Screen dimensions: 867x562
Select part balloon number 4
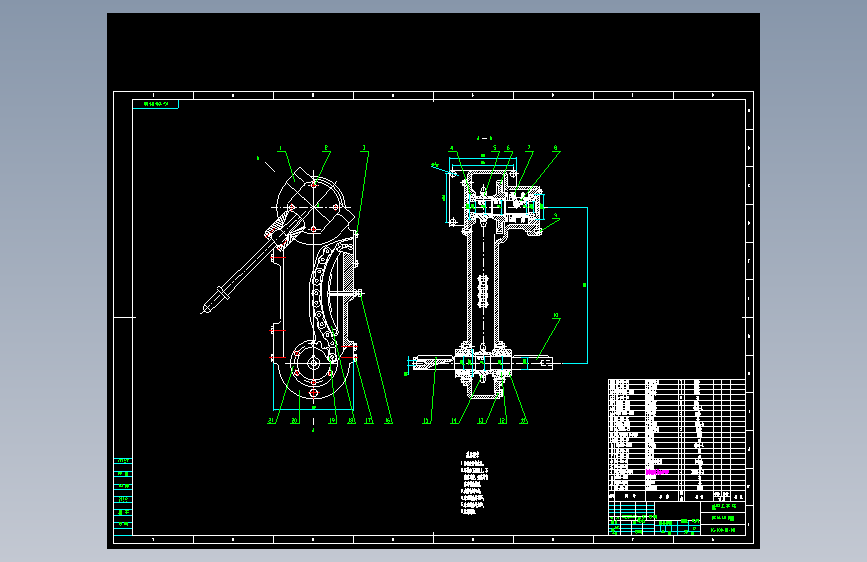(x=452, y=148)
